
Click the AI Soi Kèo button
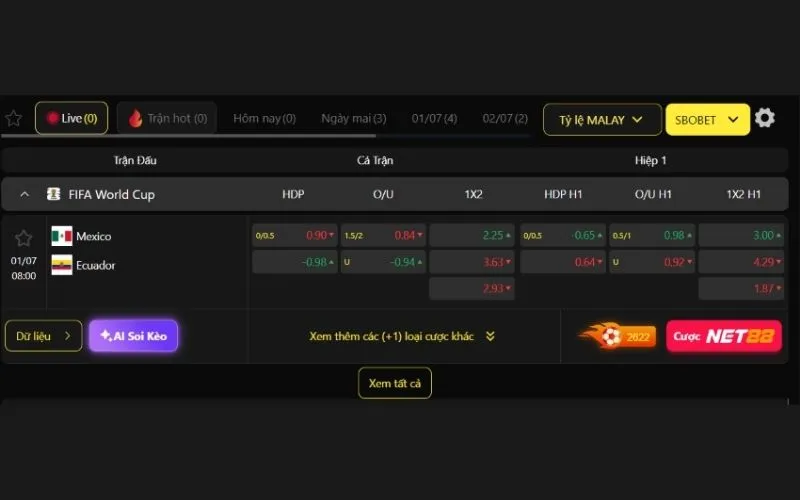pos(133,336)
